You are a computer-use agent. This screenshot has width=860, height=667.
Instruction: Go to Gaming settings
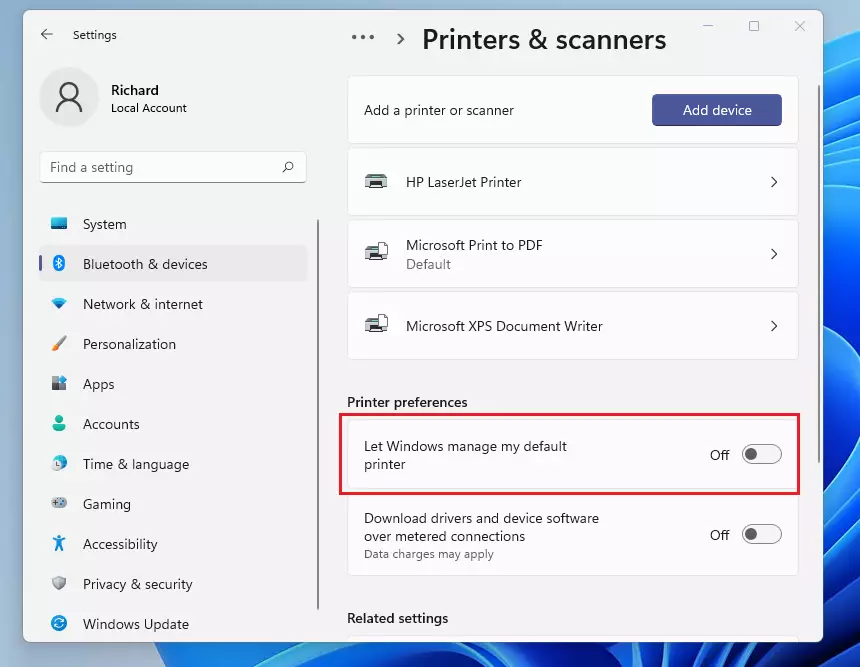(x=173, y=504)
